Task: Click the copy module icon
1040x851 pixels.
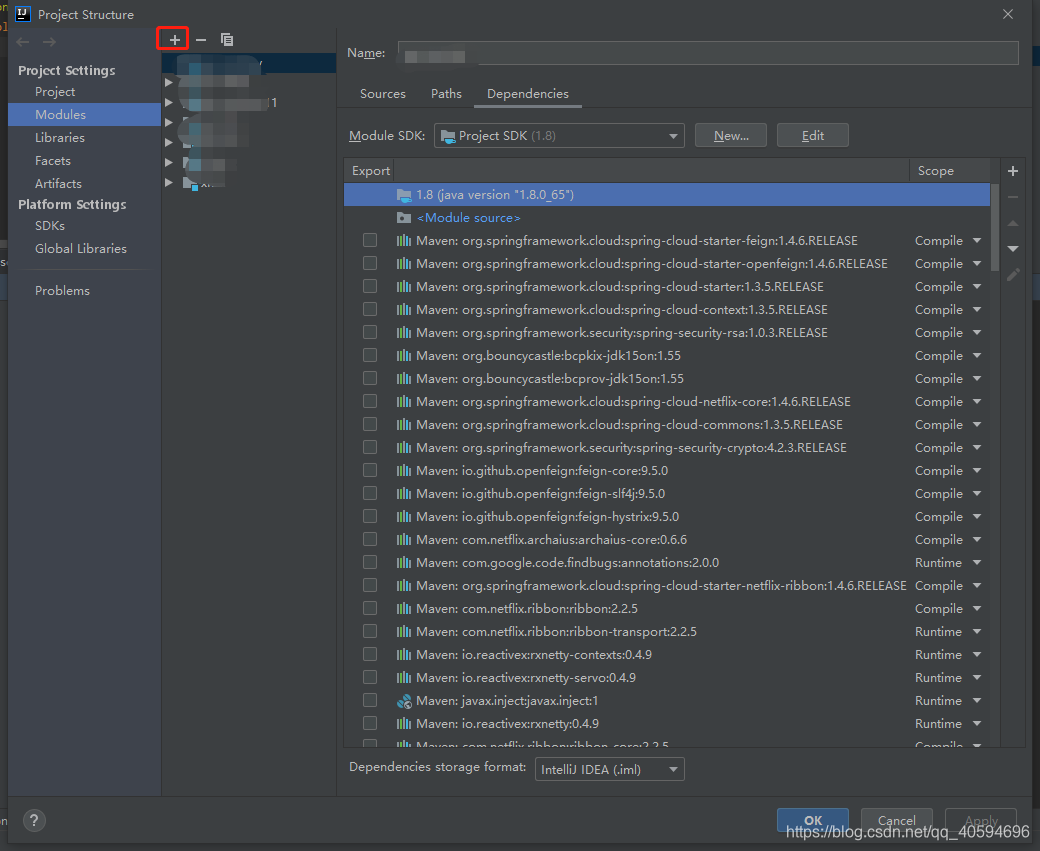Action: [227, 40]
